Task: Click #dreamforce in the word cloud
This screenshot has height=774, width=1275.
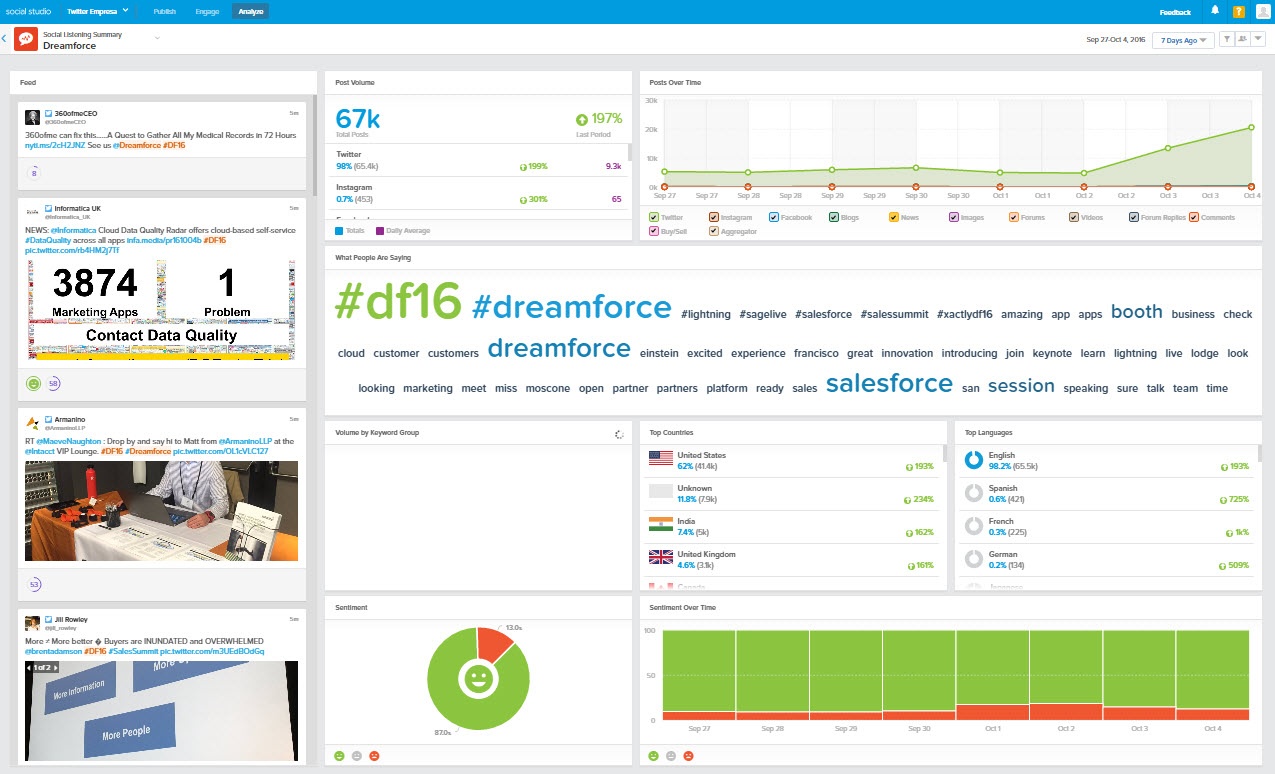Action: pos(572,306)
